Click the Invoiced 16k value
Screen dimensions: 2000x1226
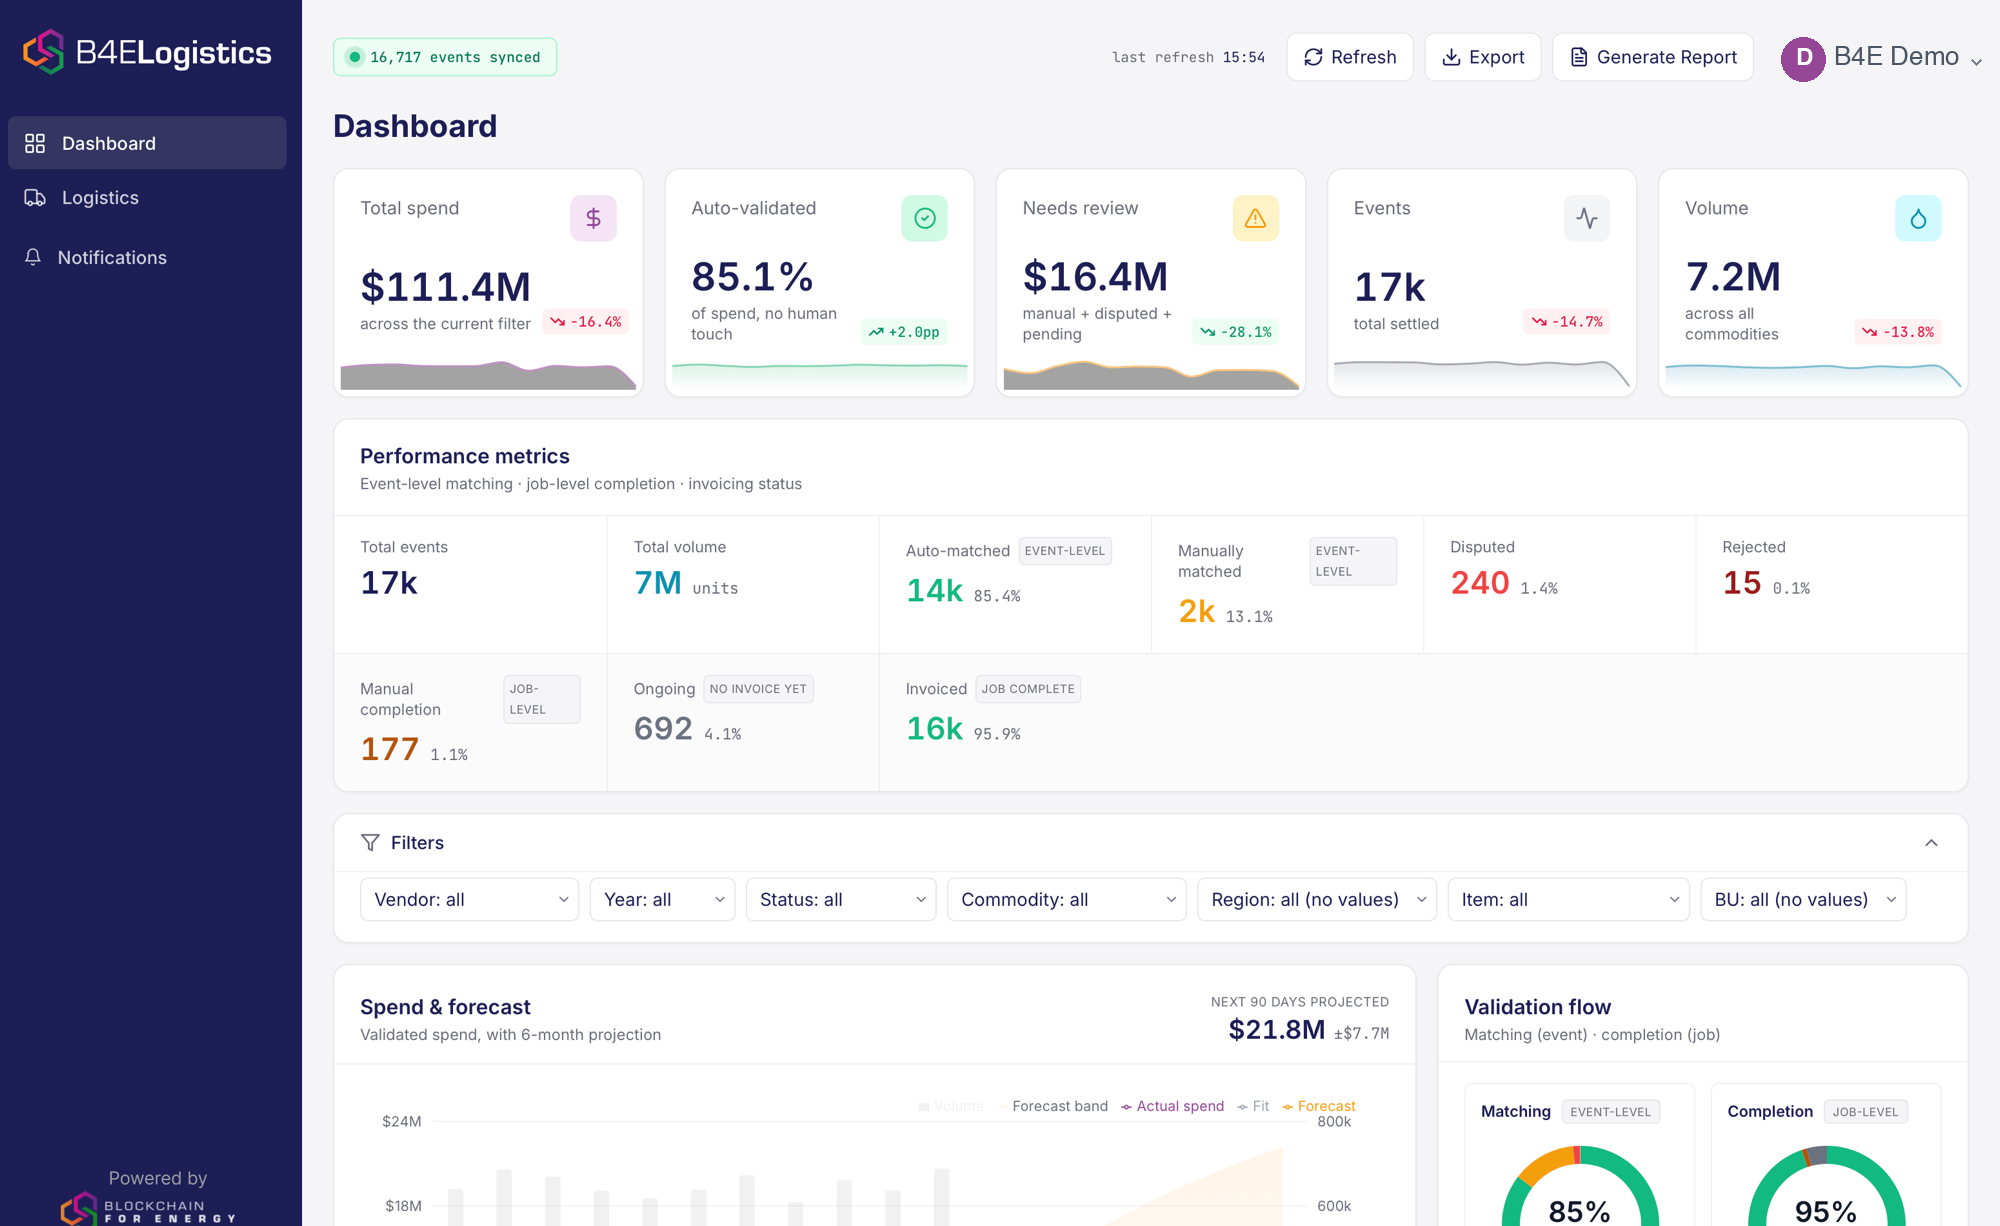point(934,729)
